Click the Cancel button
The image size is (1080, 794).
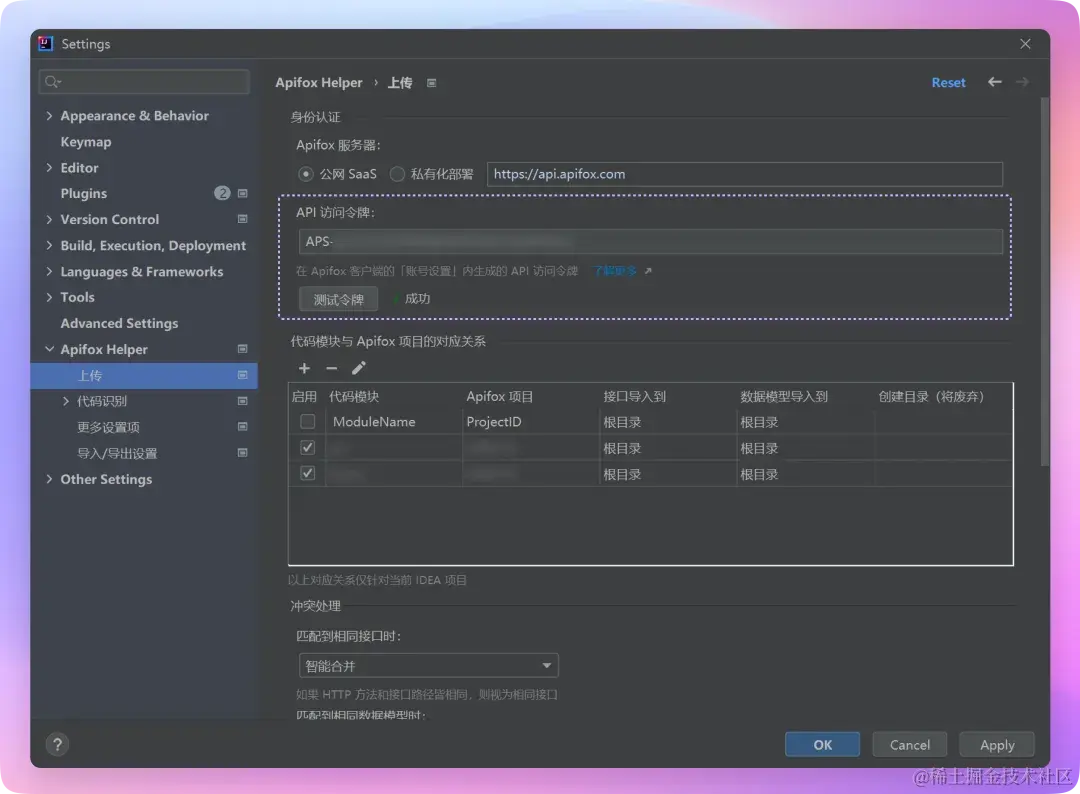[909, 744]
